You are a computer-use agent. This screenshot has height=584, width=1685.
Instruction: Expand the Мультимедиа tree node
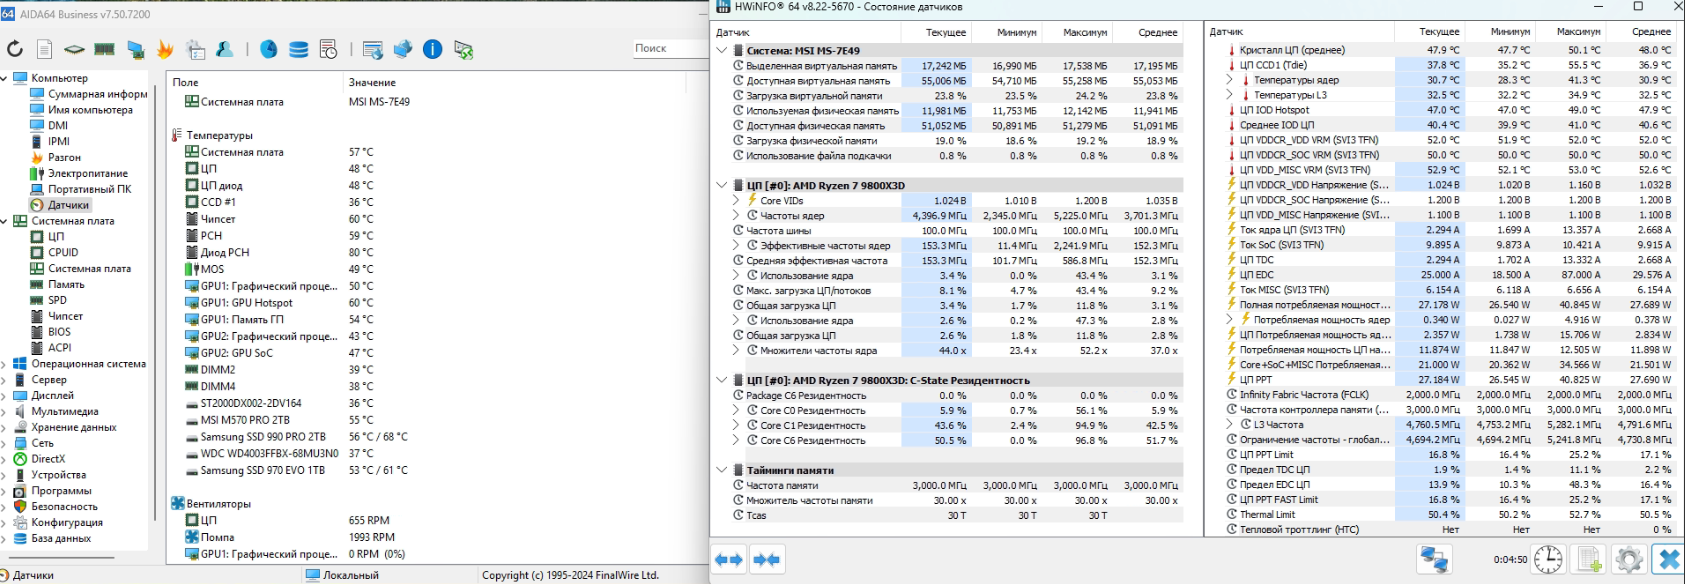point(4,411)
